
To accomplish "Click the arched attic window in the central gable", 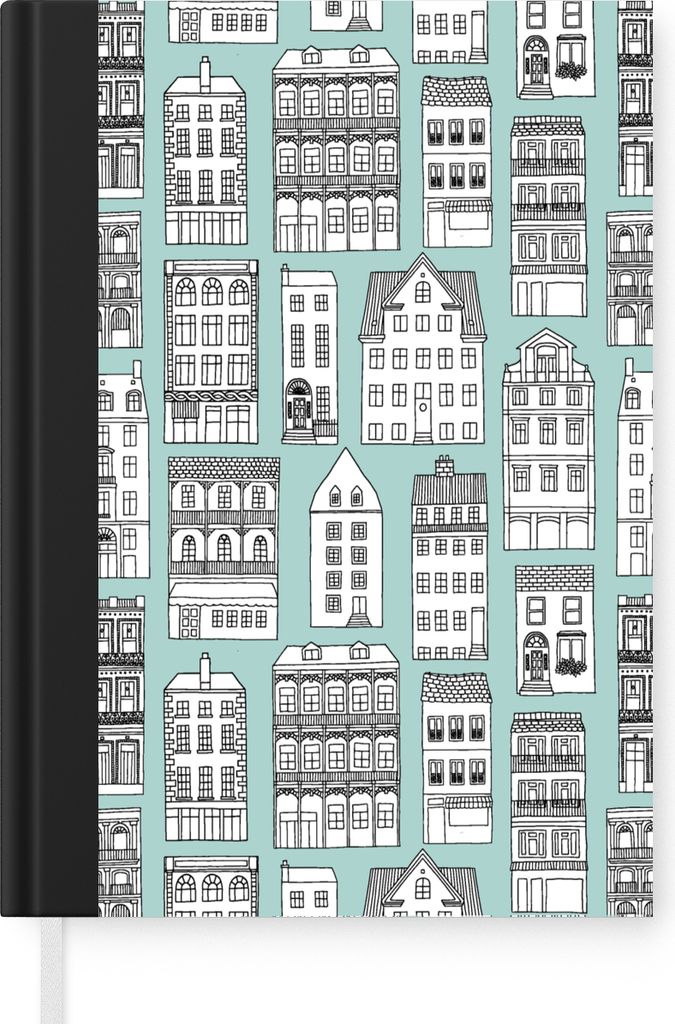I will coord(423,291).
